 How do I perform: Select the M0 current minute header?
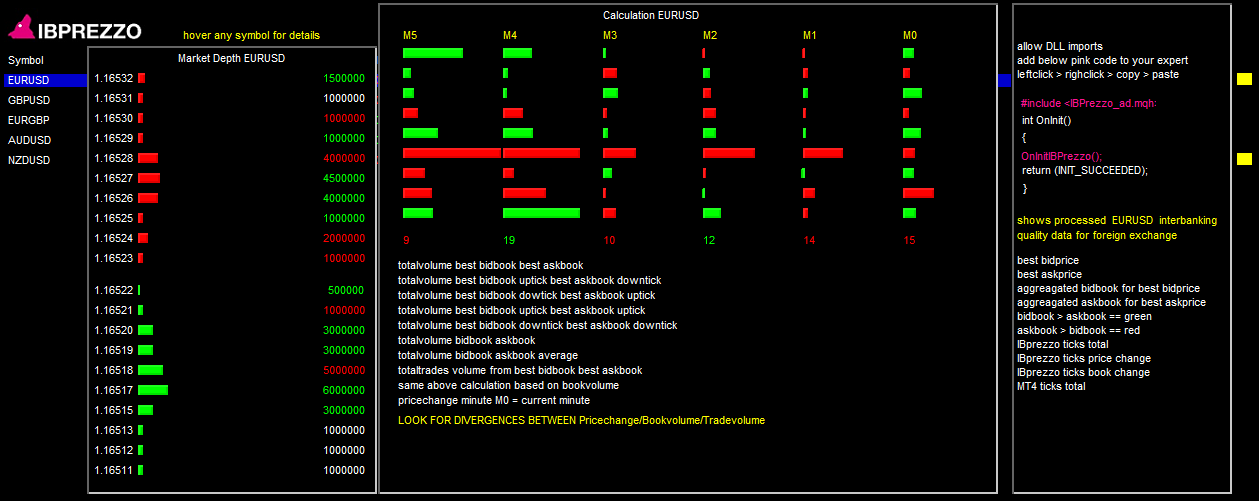(910, 36)
